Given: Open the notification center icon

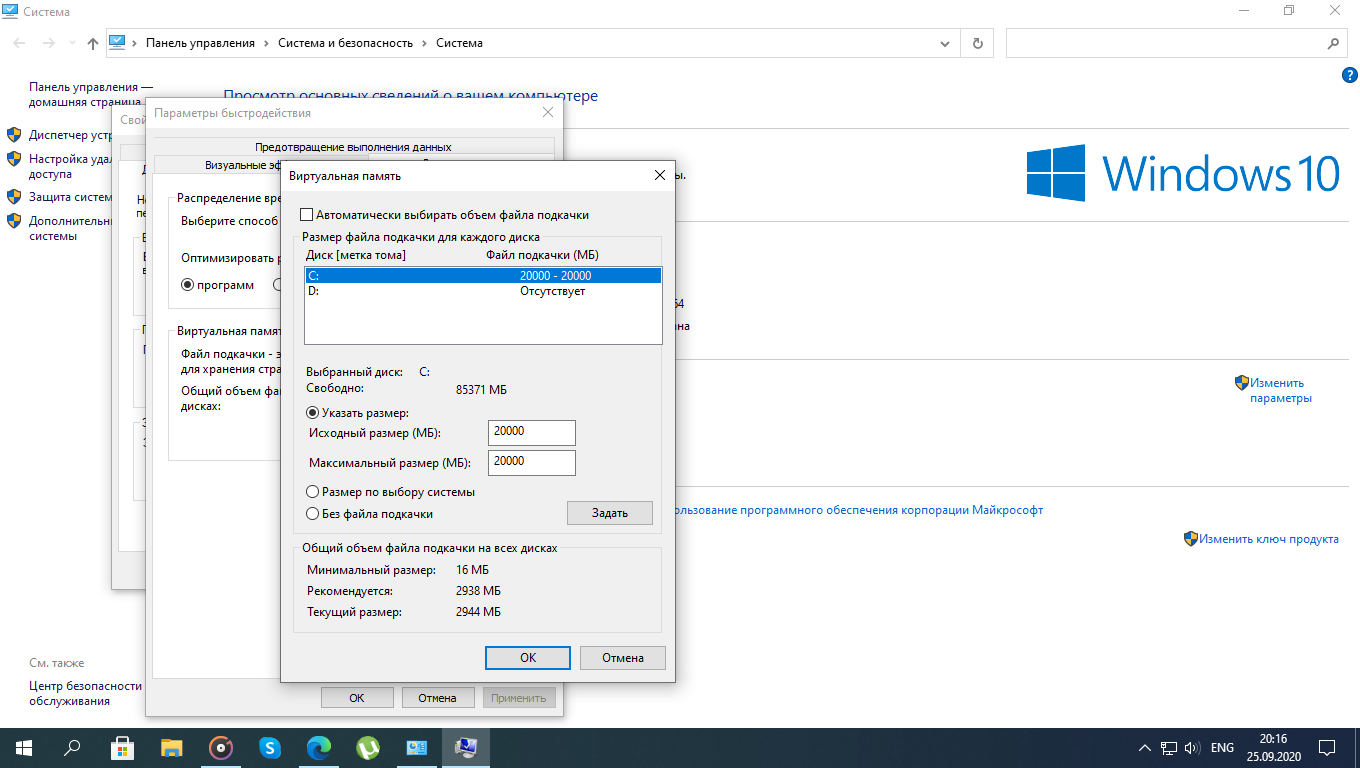Looking at the screenshot, I should point(1327,747).
